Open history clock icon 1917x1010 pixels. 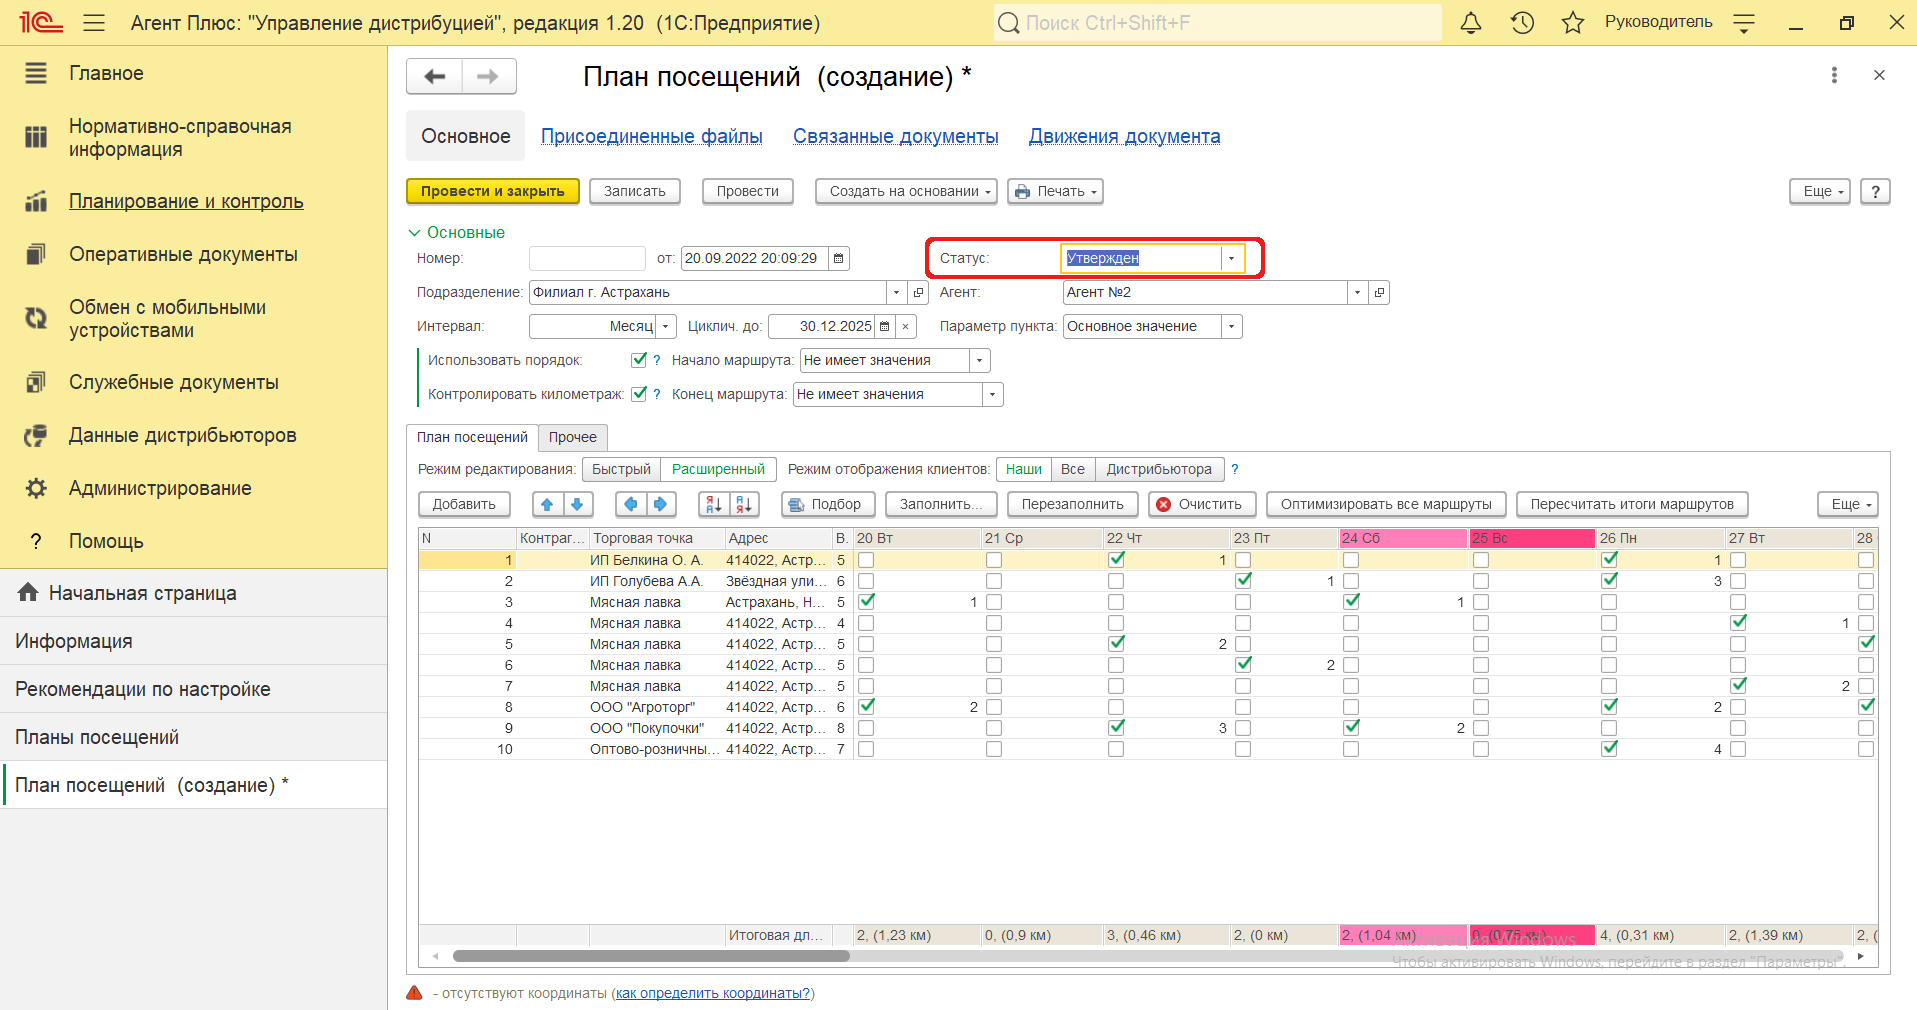[1522, 22]
